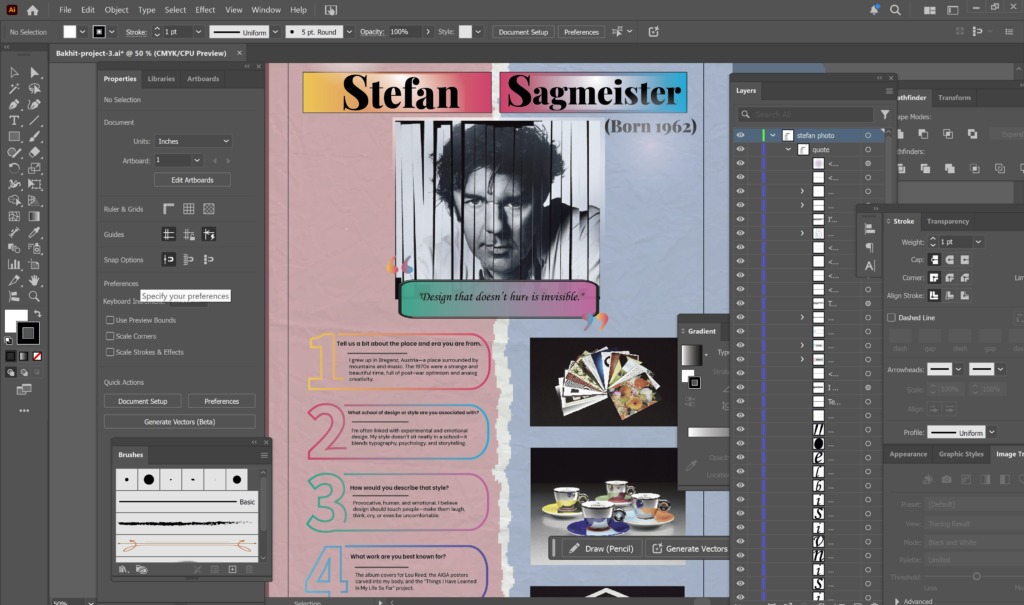Screen dimensions: 1024x605
Task: Swap fill and stroke arrows icon
Action: point(38,314)
